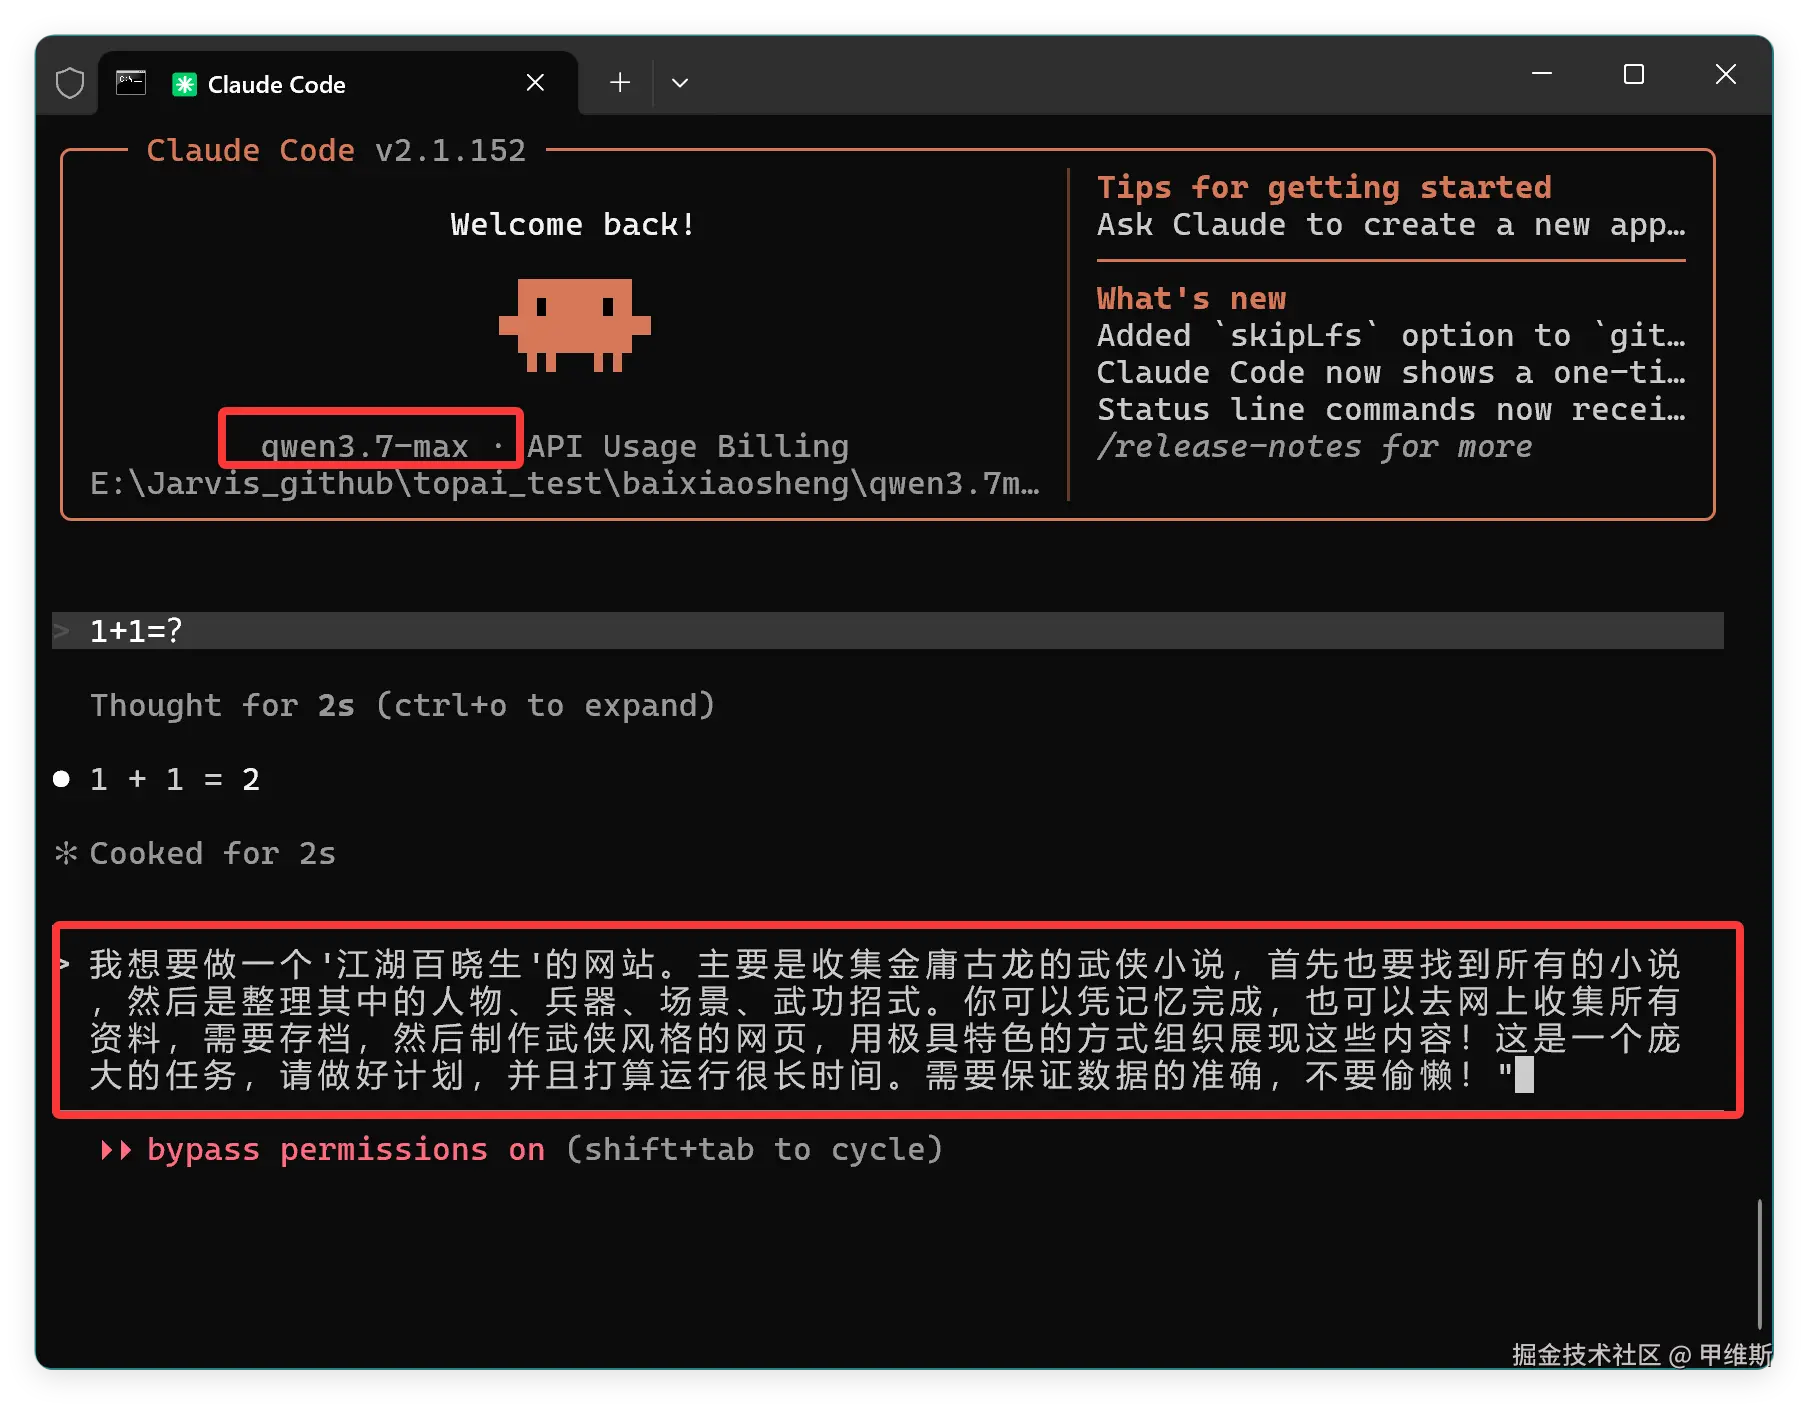The width and height of the screenshot is (1808, 1404).
Task: Click the Claude Code pixel mascot
Action: (575, 325)
